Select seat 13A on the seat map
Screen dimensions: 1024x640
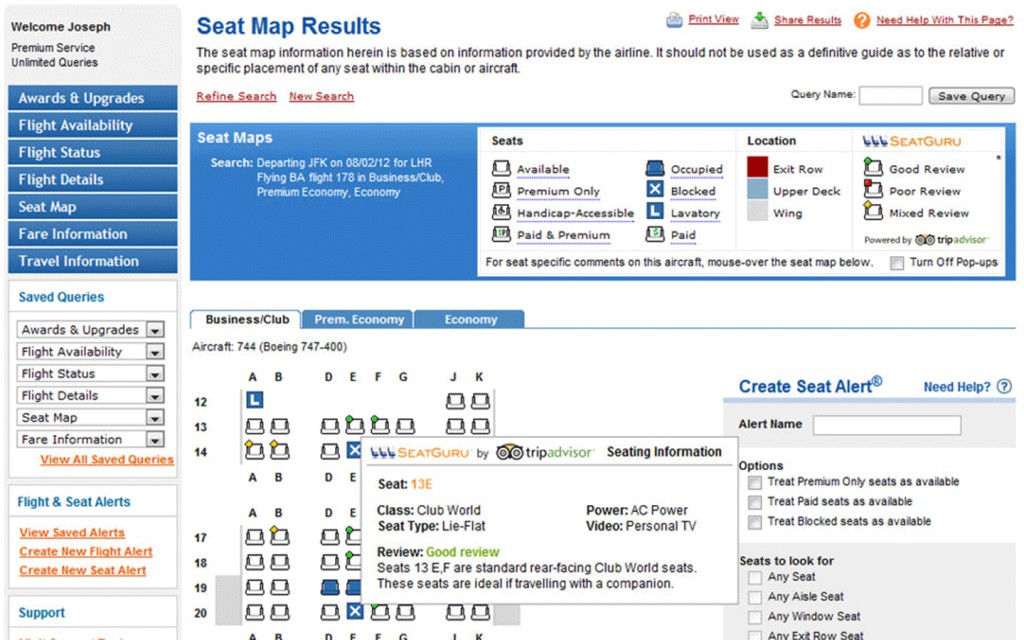pyautogui.click(x=254, y=427)
